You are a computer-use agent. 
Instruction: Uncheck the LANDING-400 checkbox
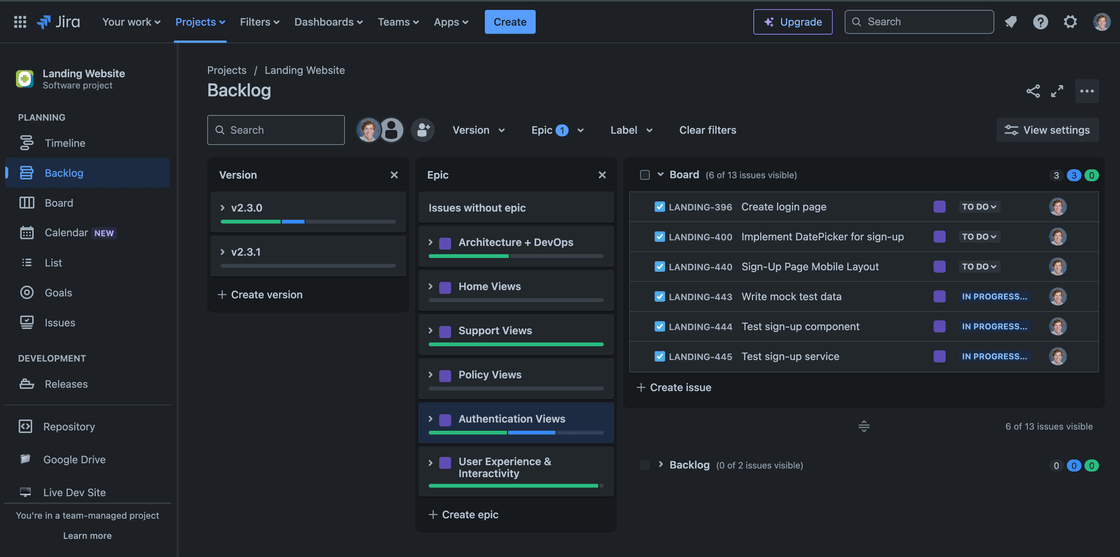pyautogui.click(x=660, y=236)
